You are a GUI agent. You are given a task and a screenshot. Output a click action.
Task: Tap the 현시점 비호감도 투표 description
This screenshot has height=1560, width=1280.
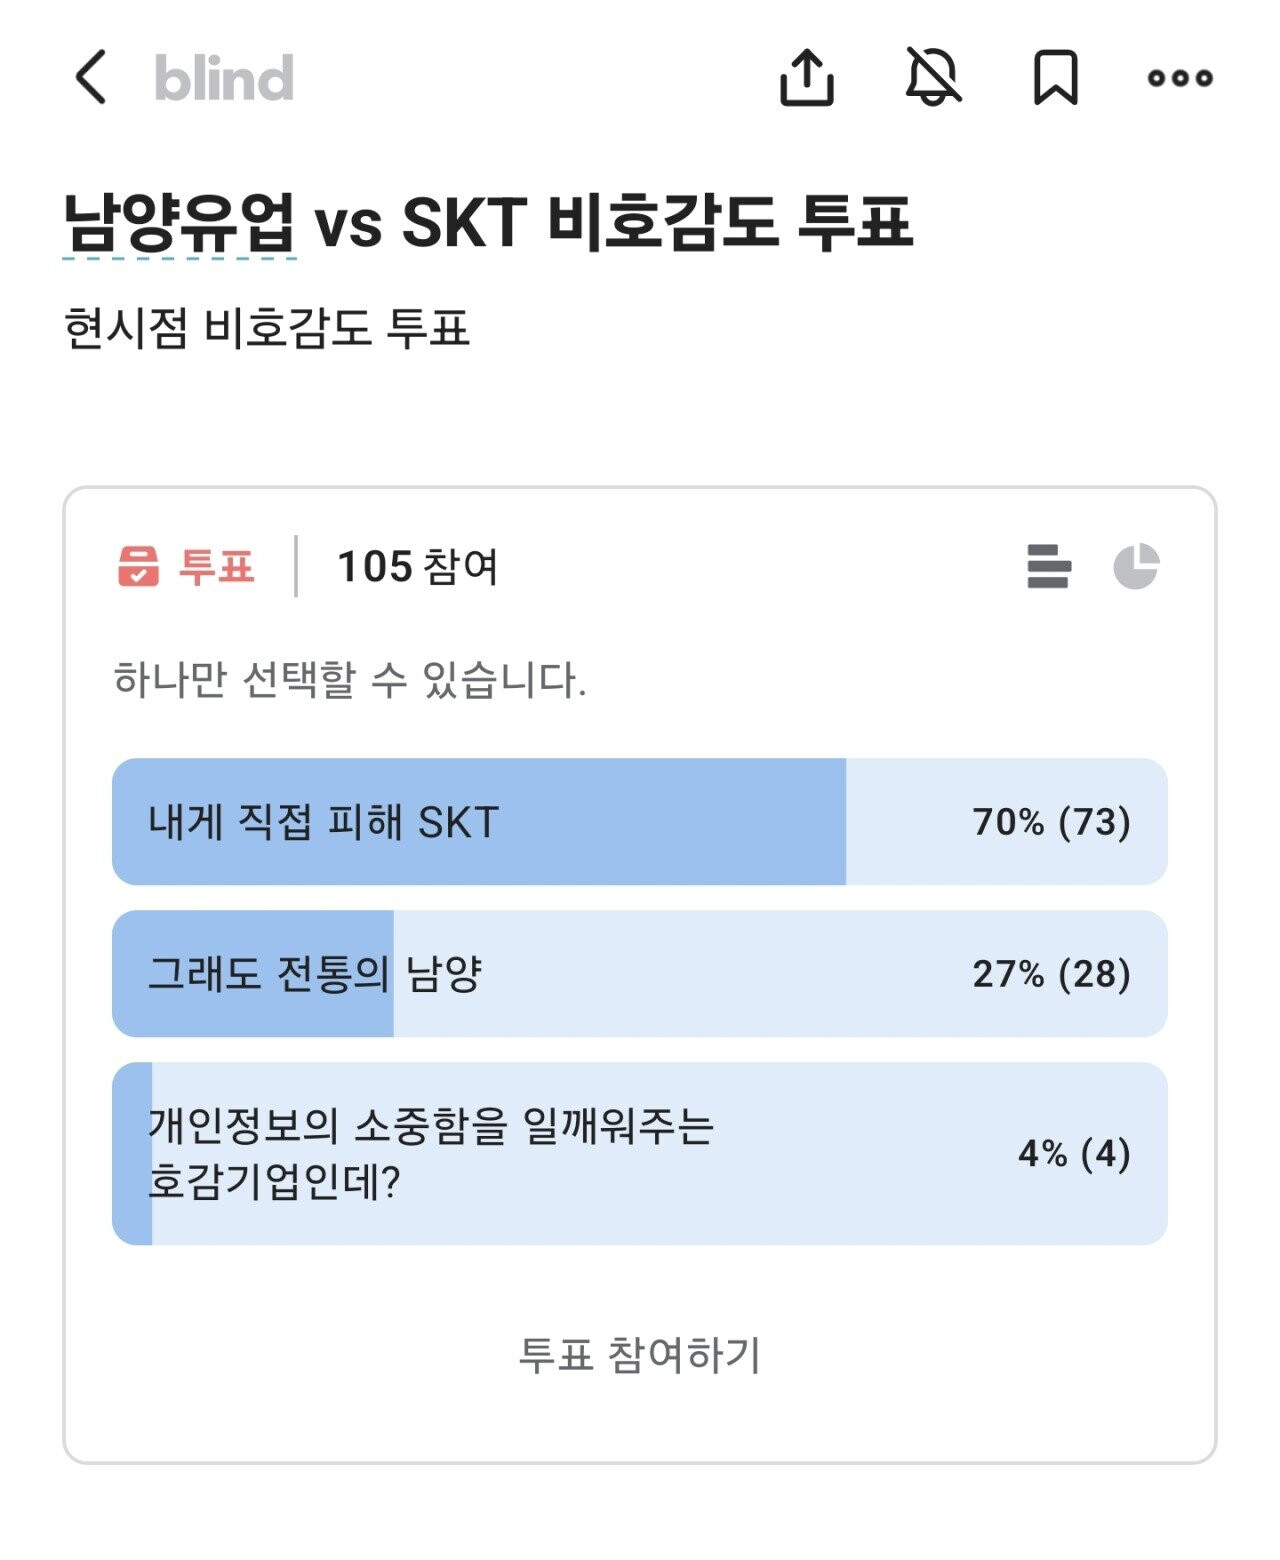[266, 328]
